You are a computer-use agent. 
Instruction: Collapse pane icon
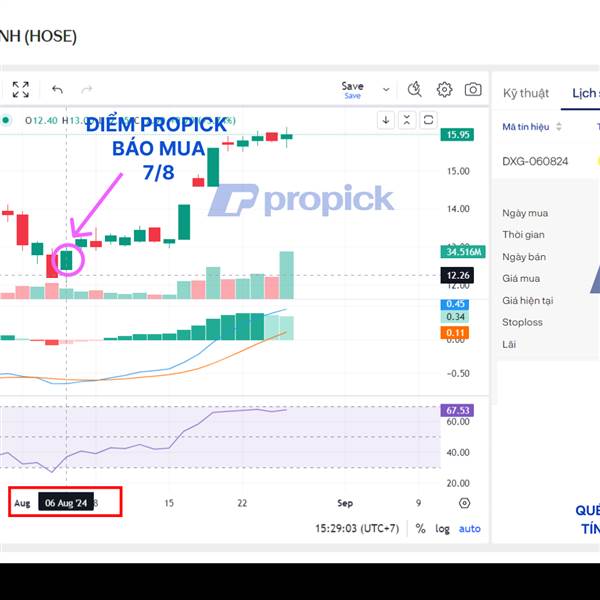pos(407,120)
